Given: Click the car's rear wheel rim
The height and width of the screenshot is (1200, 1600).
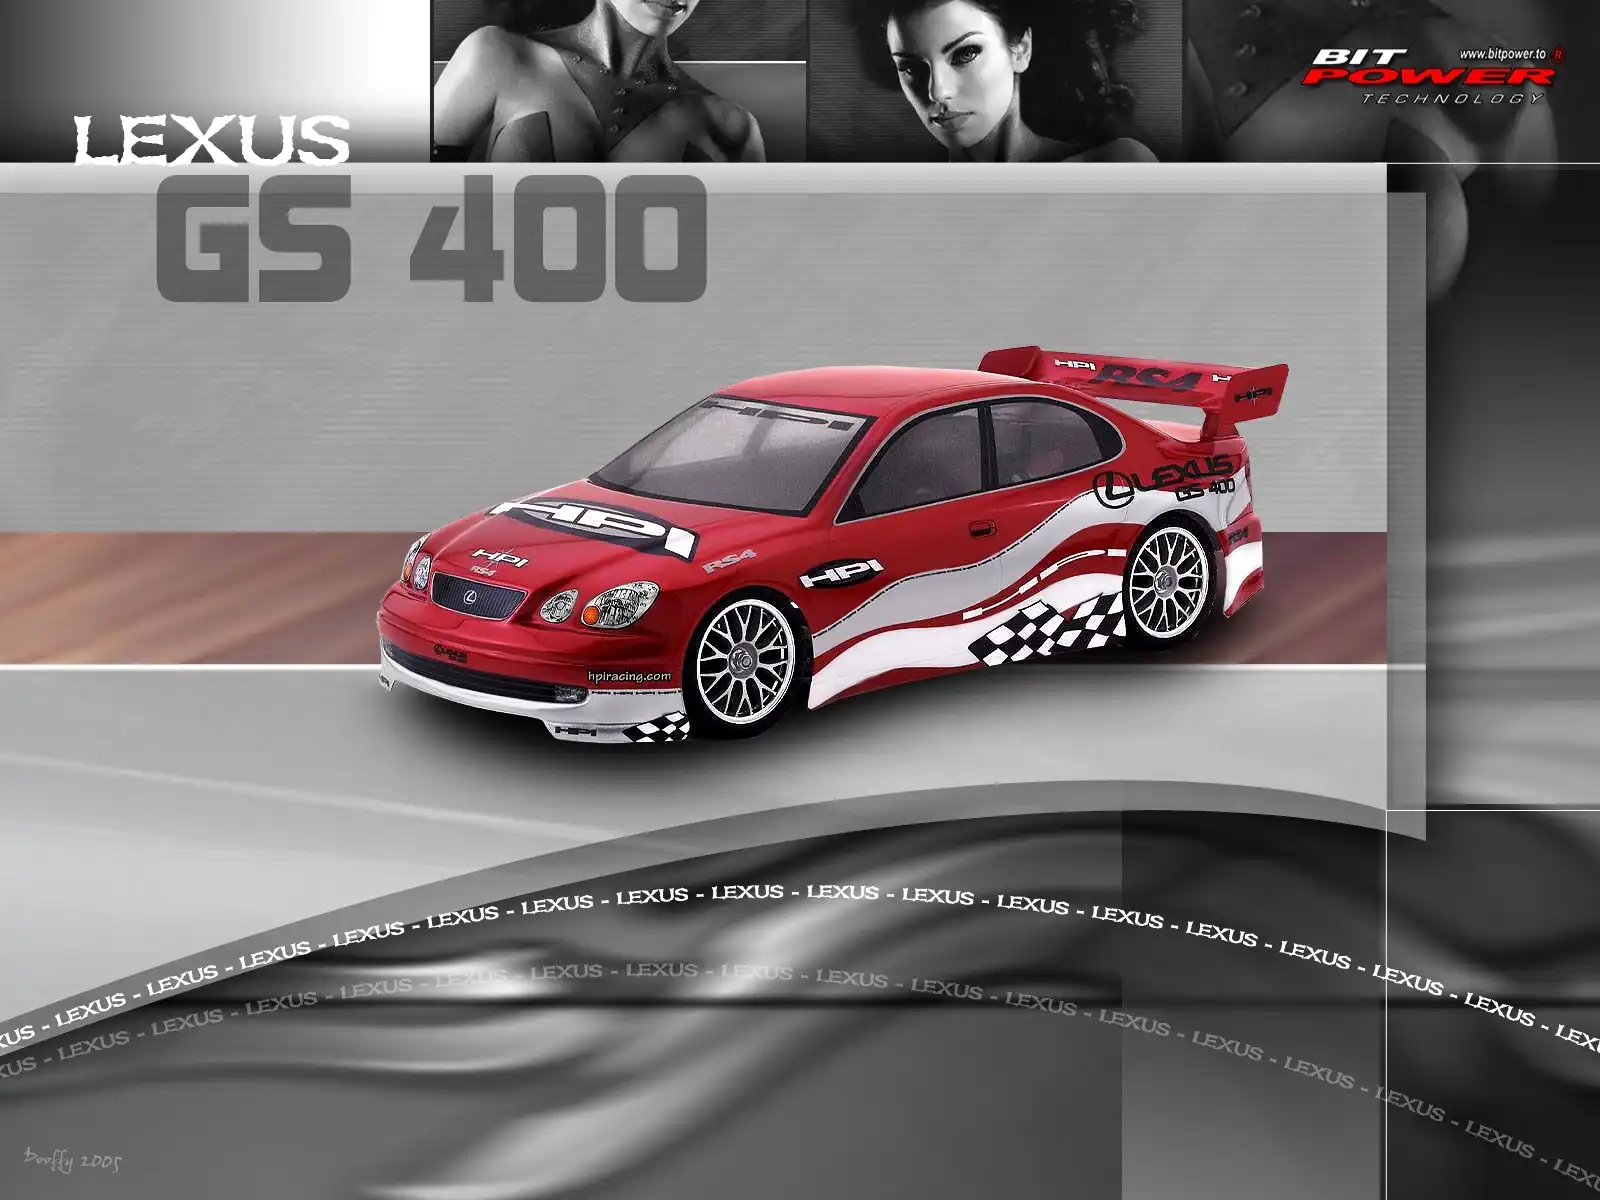Looking at the screenshot, I should (x=1165, y=580).
